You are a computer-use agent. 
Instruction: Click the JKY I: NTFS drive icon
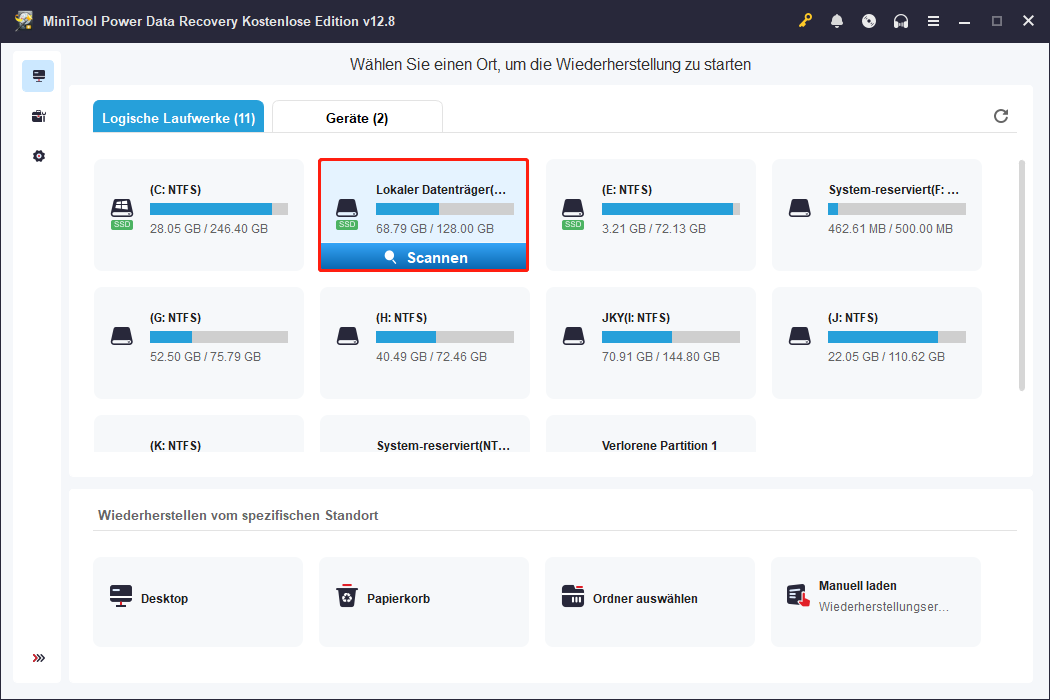click(x=573, y=336)
